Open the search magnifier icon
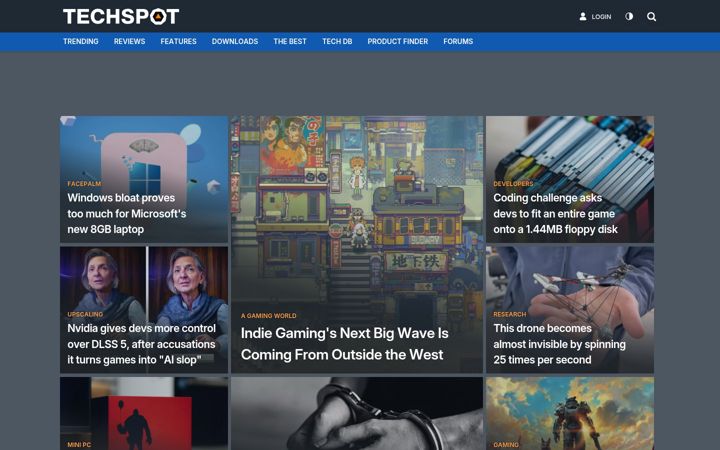Viewport: 720px width, 450px height. tap(651, 17)
